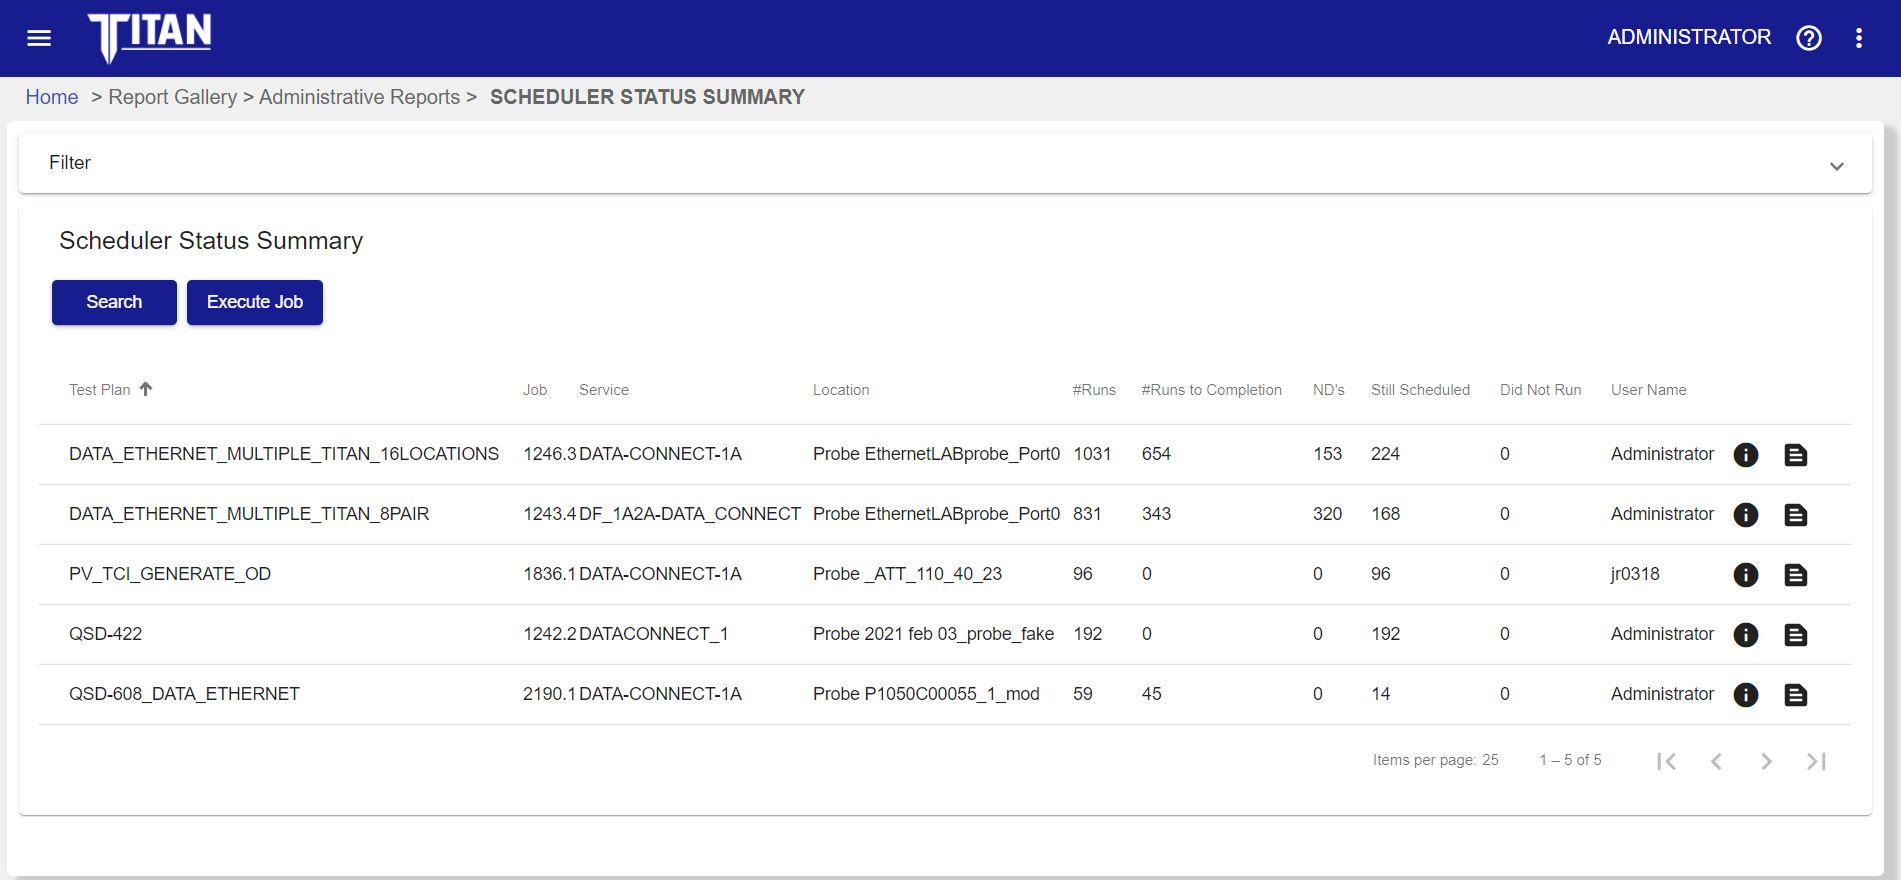Screen dimensions: 1901x880
Task: Click location Probe P1050C00055_1_mod
Action: click(926, 694)
